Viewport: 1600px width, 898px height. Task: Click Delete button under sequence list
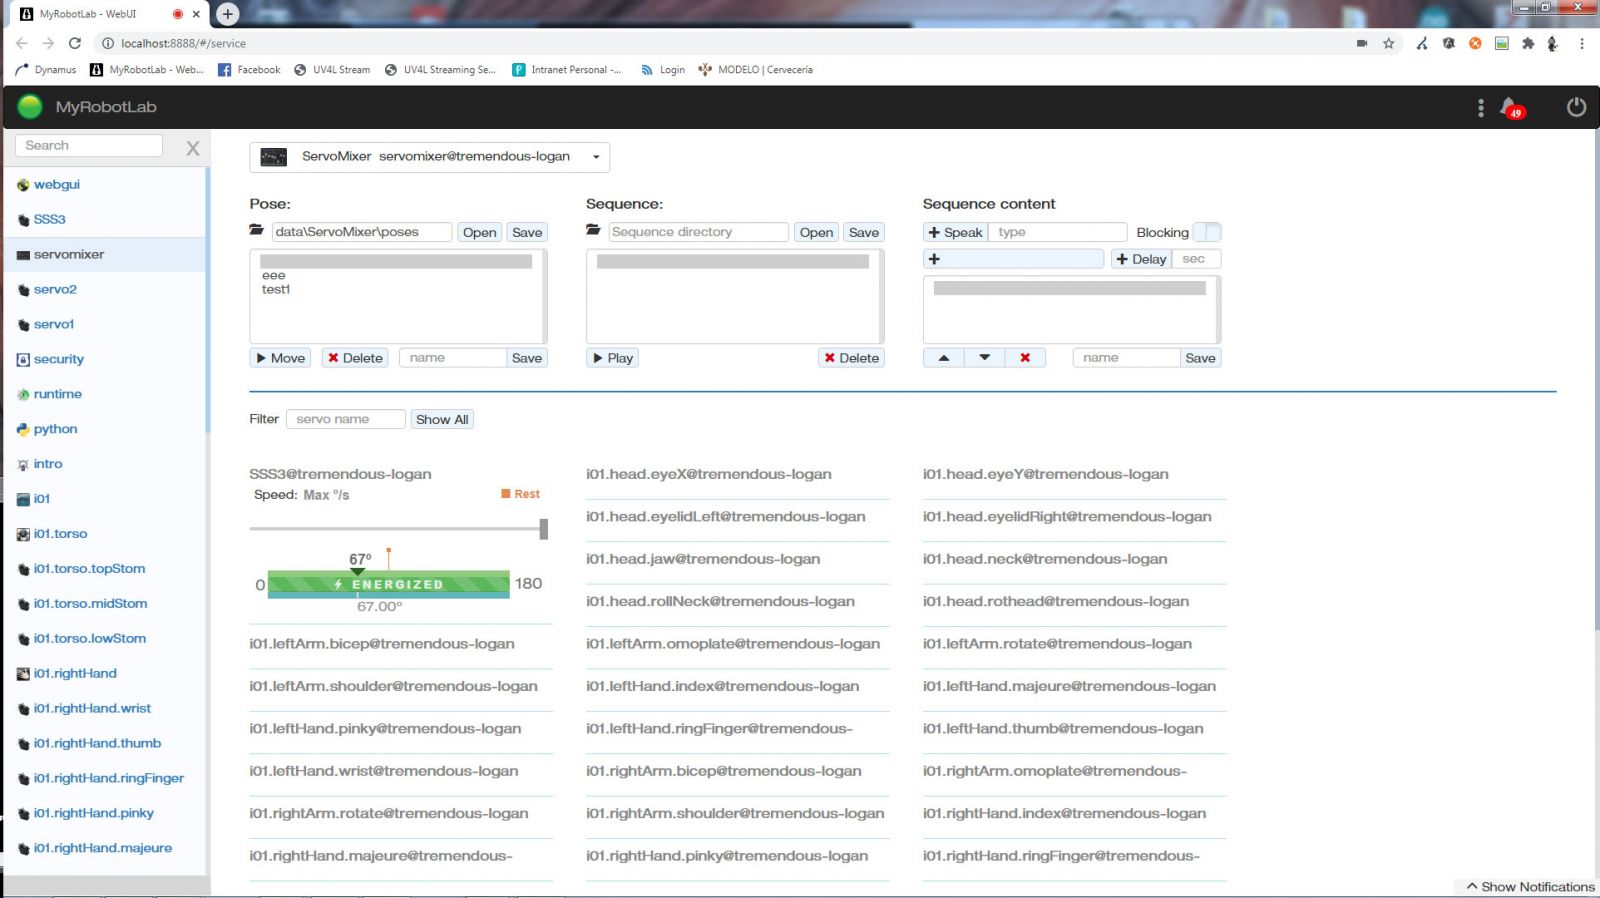(851, 358)
